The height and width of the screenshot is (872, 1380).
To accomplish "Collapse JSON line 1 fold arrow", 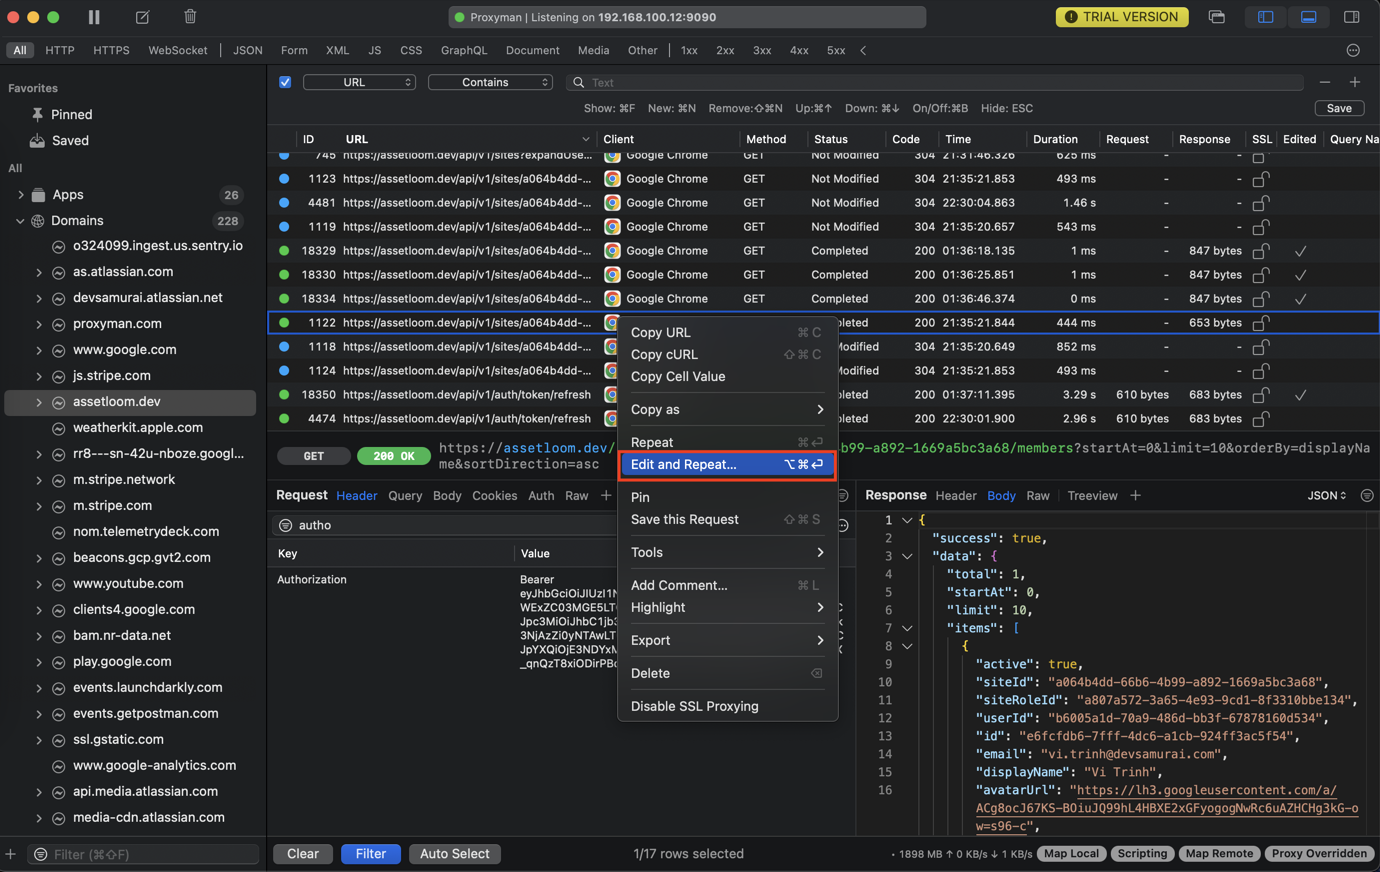I will click(x=907, y=520).
